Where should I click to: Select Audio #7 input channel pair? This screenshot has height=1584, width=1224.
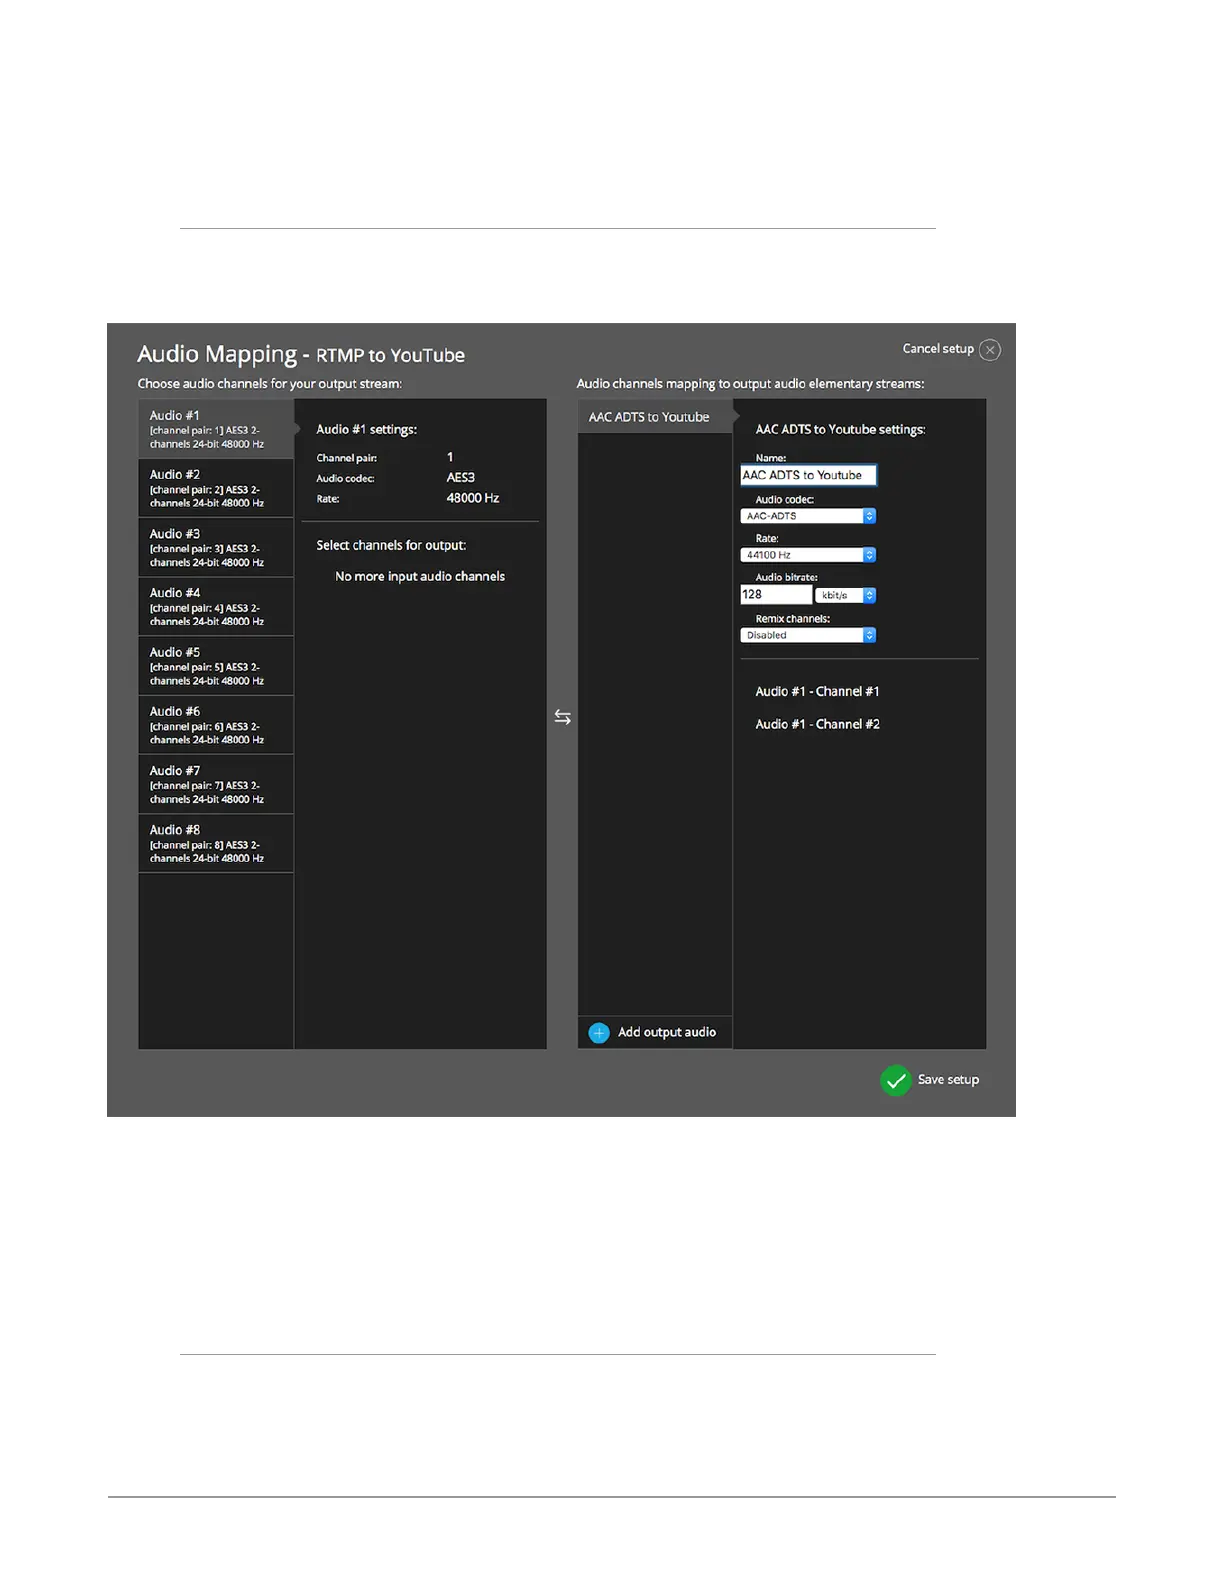tap(216, 784)
